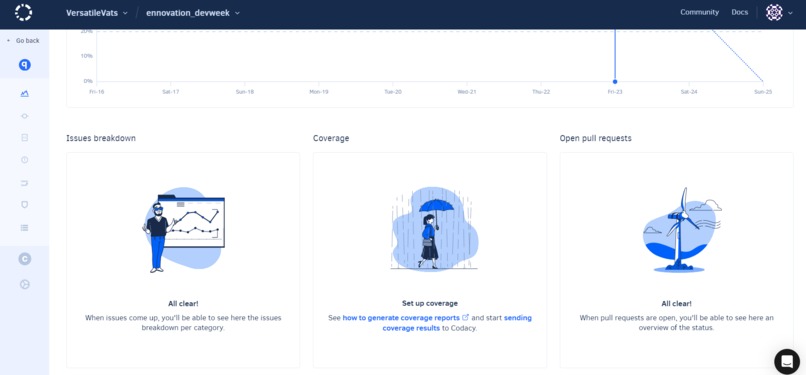Click Go back in the sidebar

pos(23,41)
